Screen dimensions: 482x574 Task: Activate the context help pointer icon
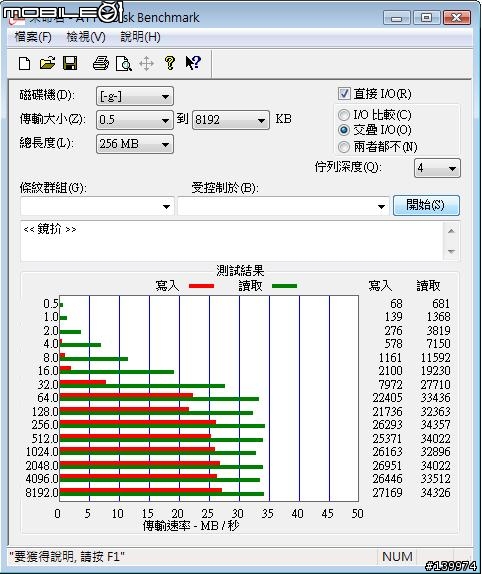[x=193, y=63]
